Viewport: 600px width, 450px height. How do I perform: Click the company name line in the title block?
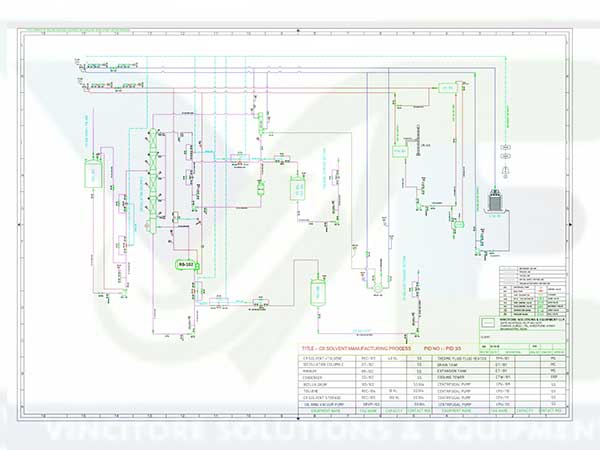(532, 319)
